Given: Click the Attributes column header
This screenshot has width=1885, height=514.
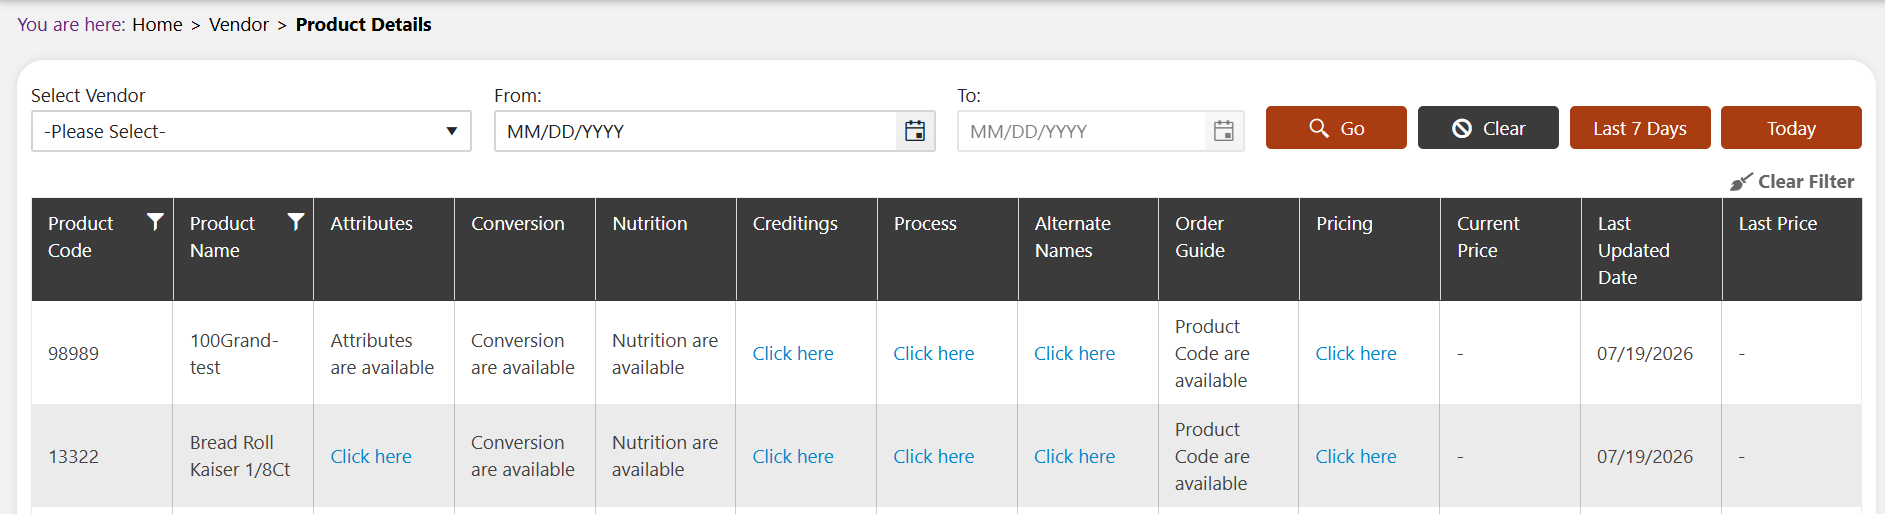Looking at the screenshot, I should coord(384,249).
